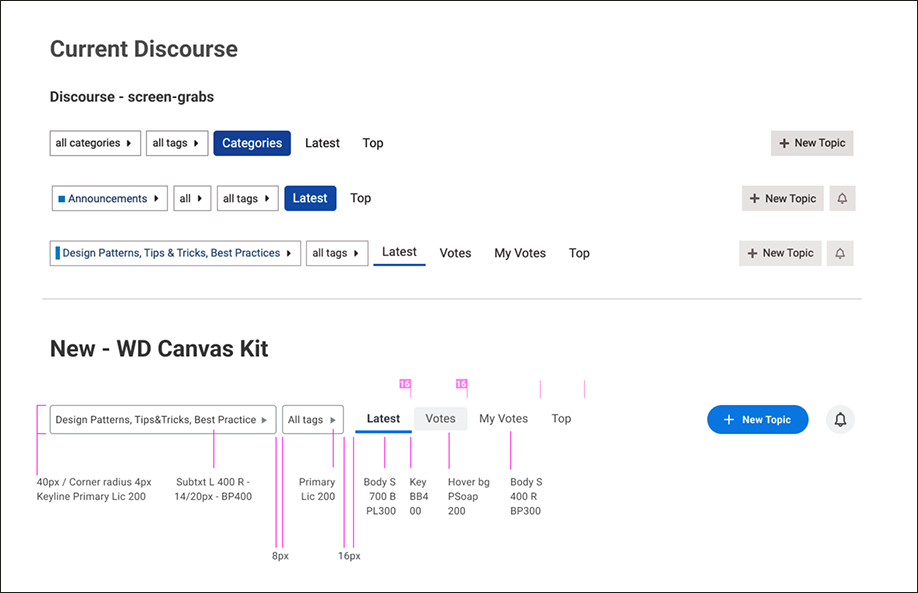Open hovered Votes tab in Canvas Kit
Image resolution: width=918 pixels, height=593 pixels.
pyautogui.click(x=440, y=419)
